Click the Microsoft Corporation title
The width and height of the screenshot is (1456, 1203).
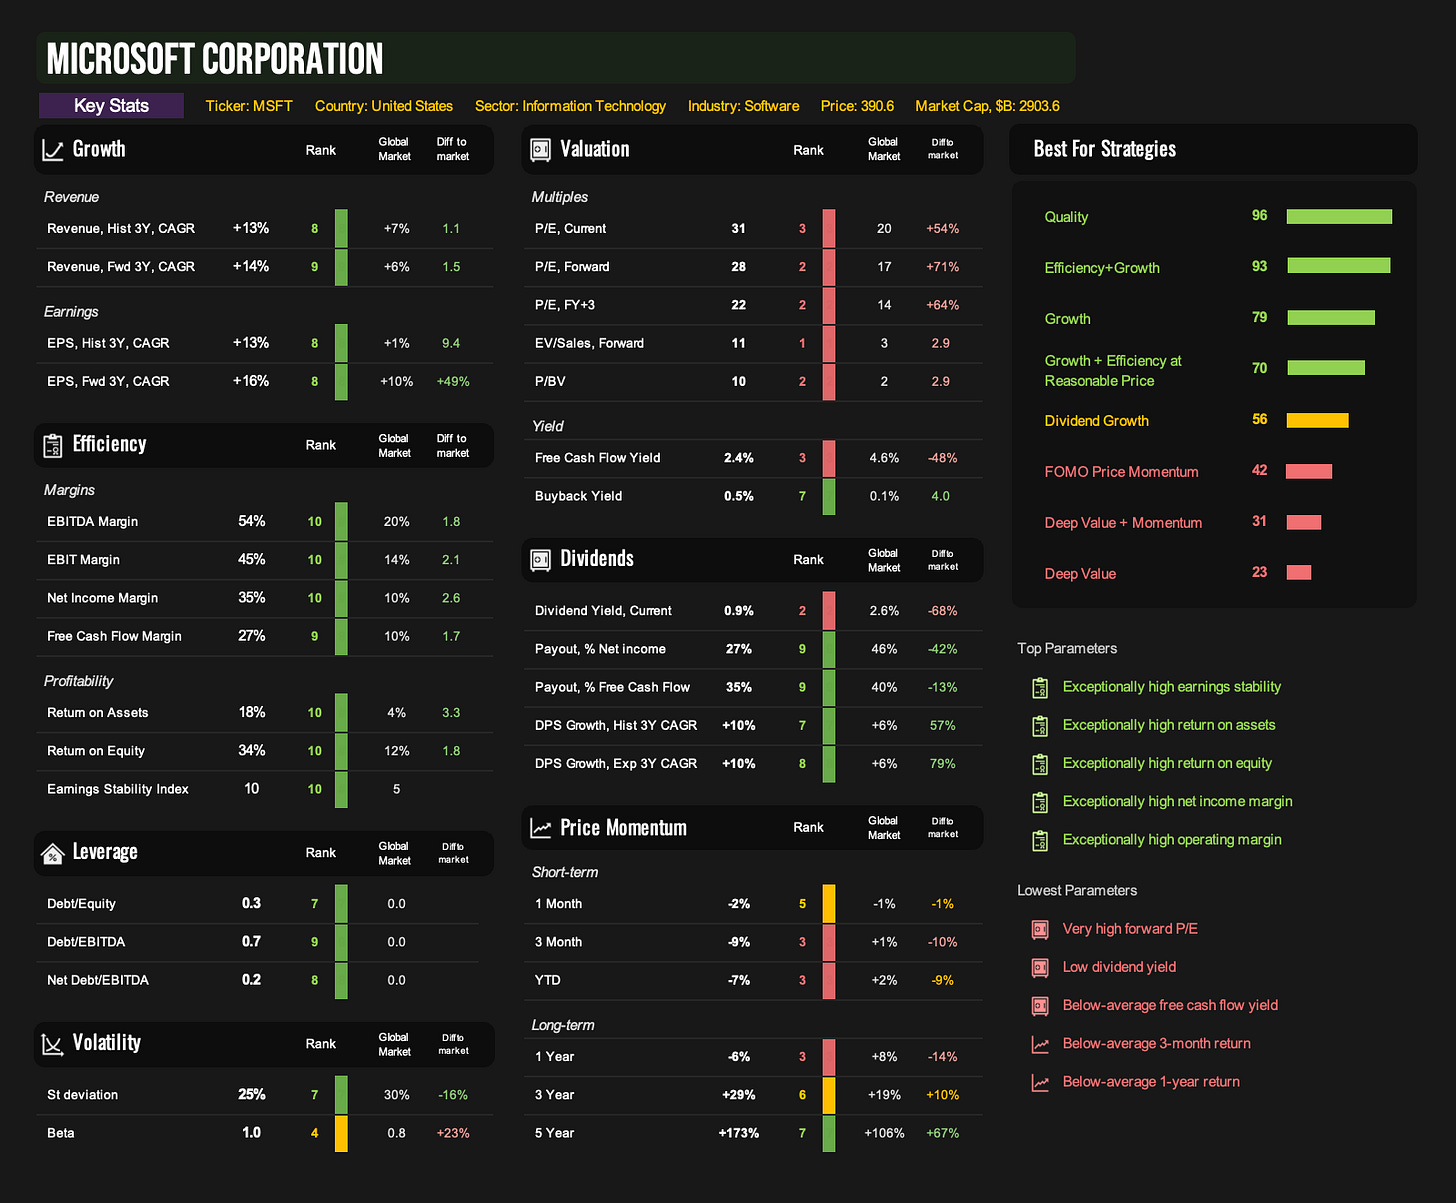pos(214,59)
